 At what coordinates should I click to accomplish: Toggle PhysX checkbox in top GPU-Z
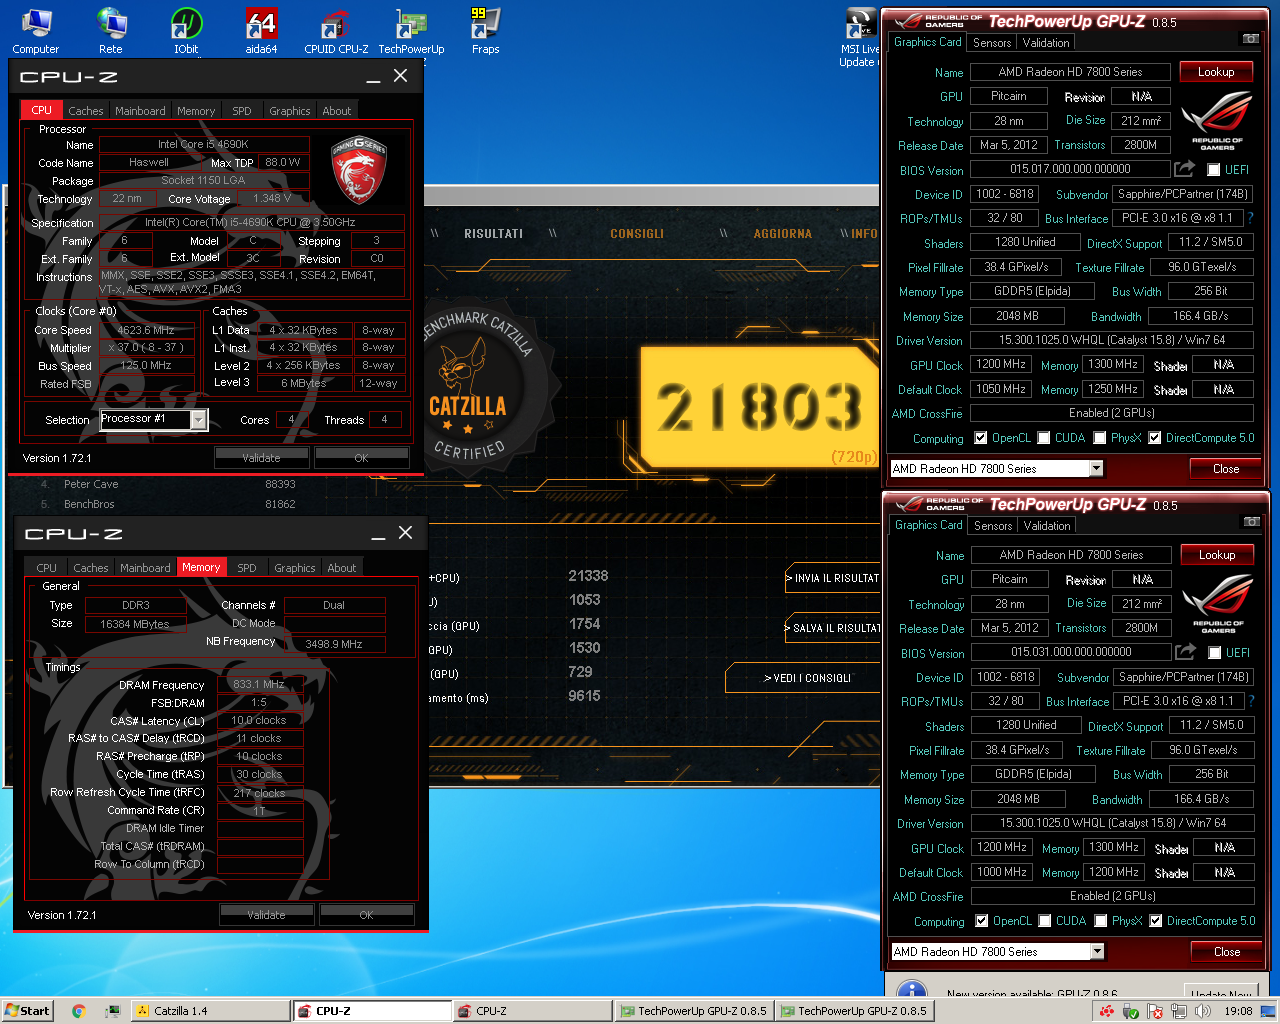click(1100, 438)
